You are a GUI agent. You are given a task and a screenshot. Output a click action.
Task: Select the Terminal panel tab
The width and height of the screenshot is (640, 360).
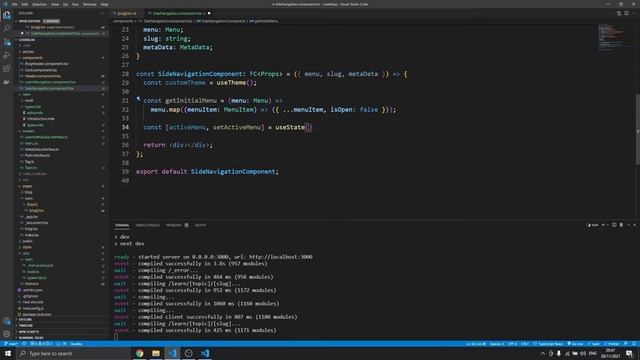122,225
